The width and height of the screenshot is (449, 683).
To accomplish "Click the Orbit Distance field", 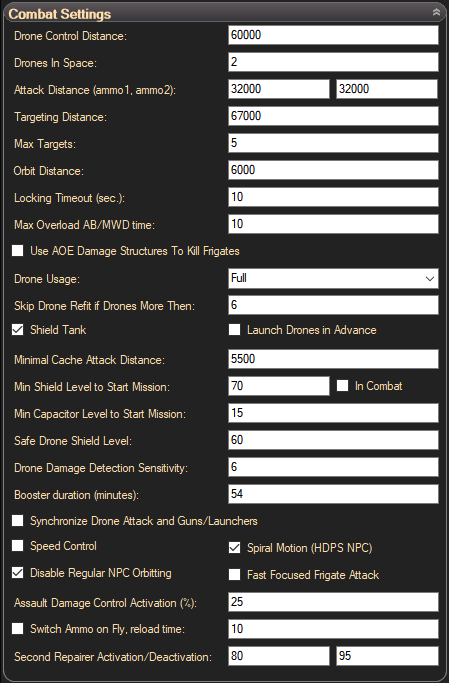I will coord(333,170).
